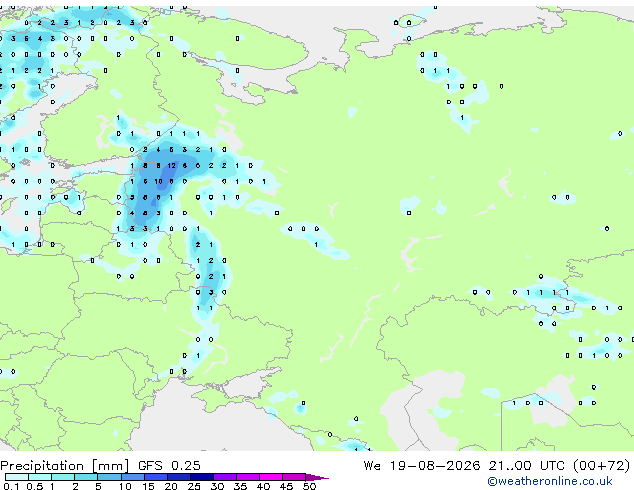Select the 1–2 mm legend swatch
Screen dimensions: 634x490
coord(63,477)
